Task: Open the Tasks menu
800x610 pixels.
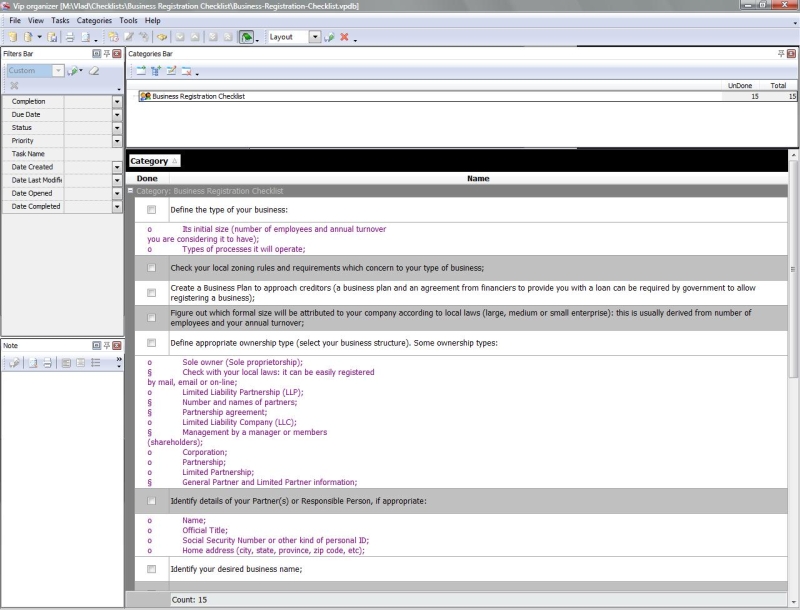Action: click(x=60, y=20)
